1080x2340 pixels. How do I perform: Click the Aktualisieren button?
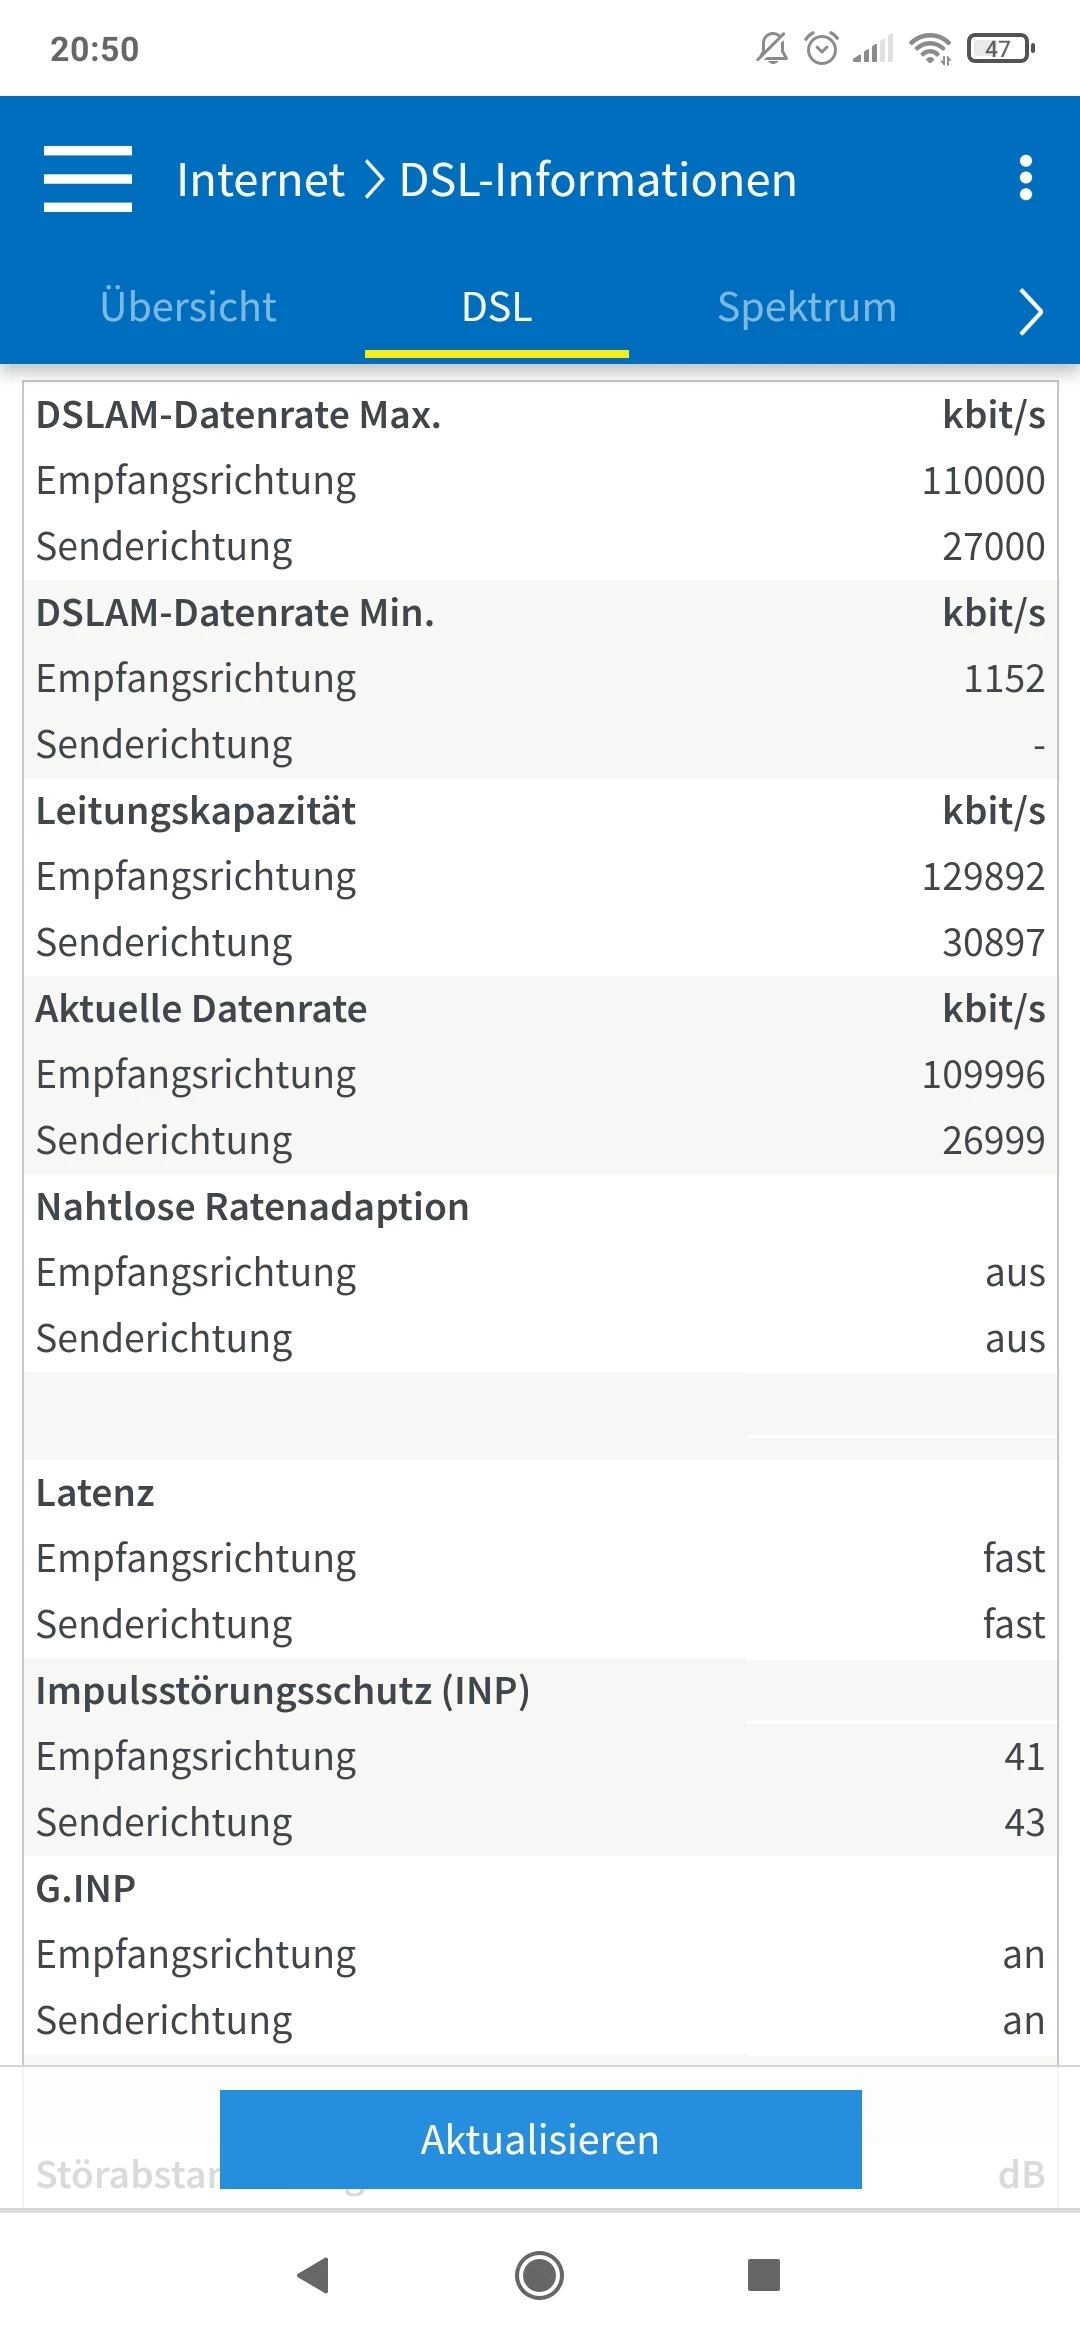coord(541,2139)
